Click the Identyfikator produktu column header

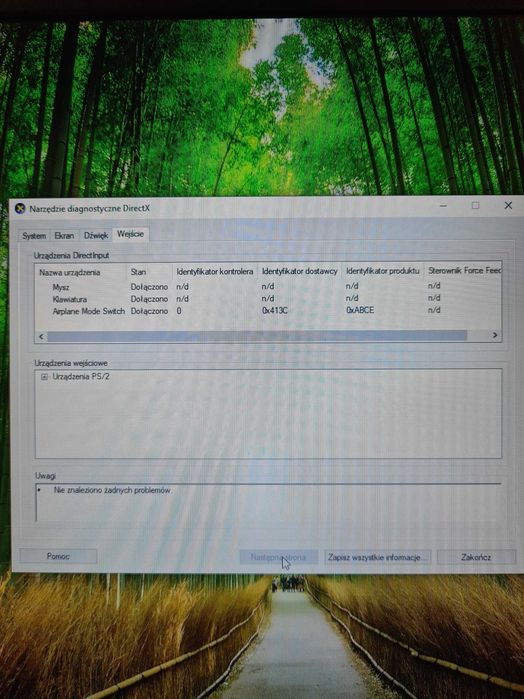point(383,271)
